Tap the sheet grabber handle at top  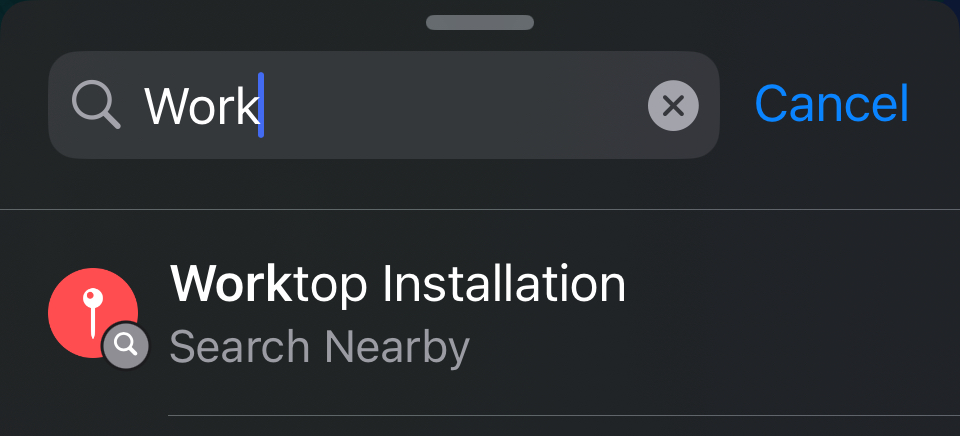pyautogui.click(x=480, y=23)
